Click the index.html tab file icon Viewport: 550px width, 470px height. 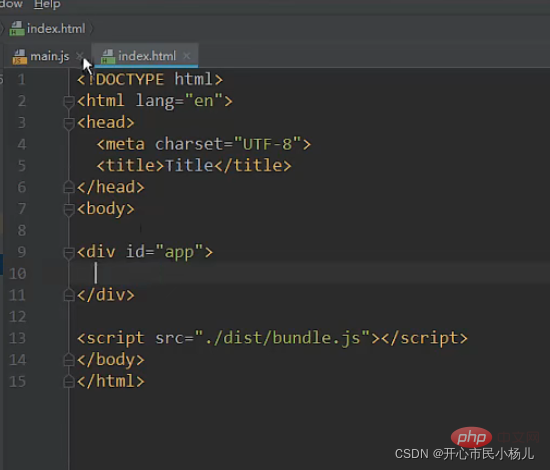(x=108, y=56)
